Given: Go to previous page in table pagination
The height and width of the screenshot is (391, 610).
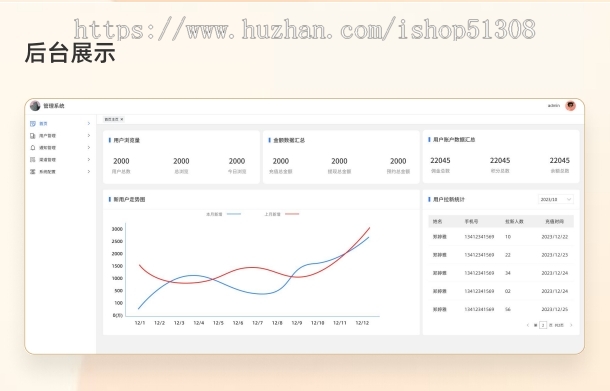Looking at the screenshot, I should (528, 325).
